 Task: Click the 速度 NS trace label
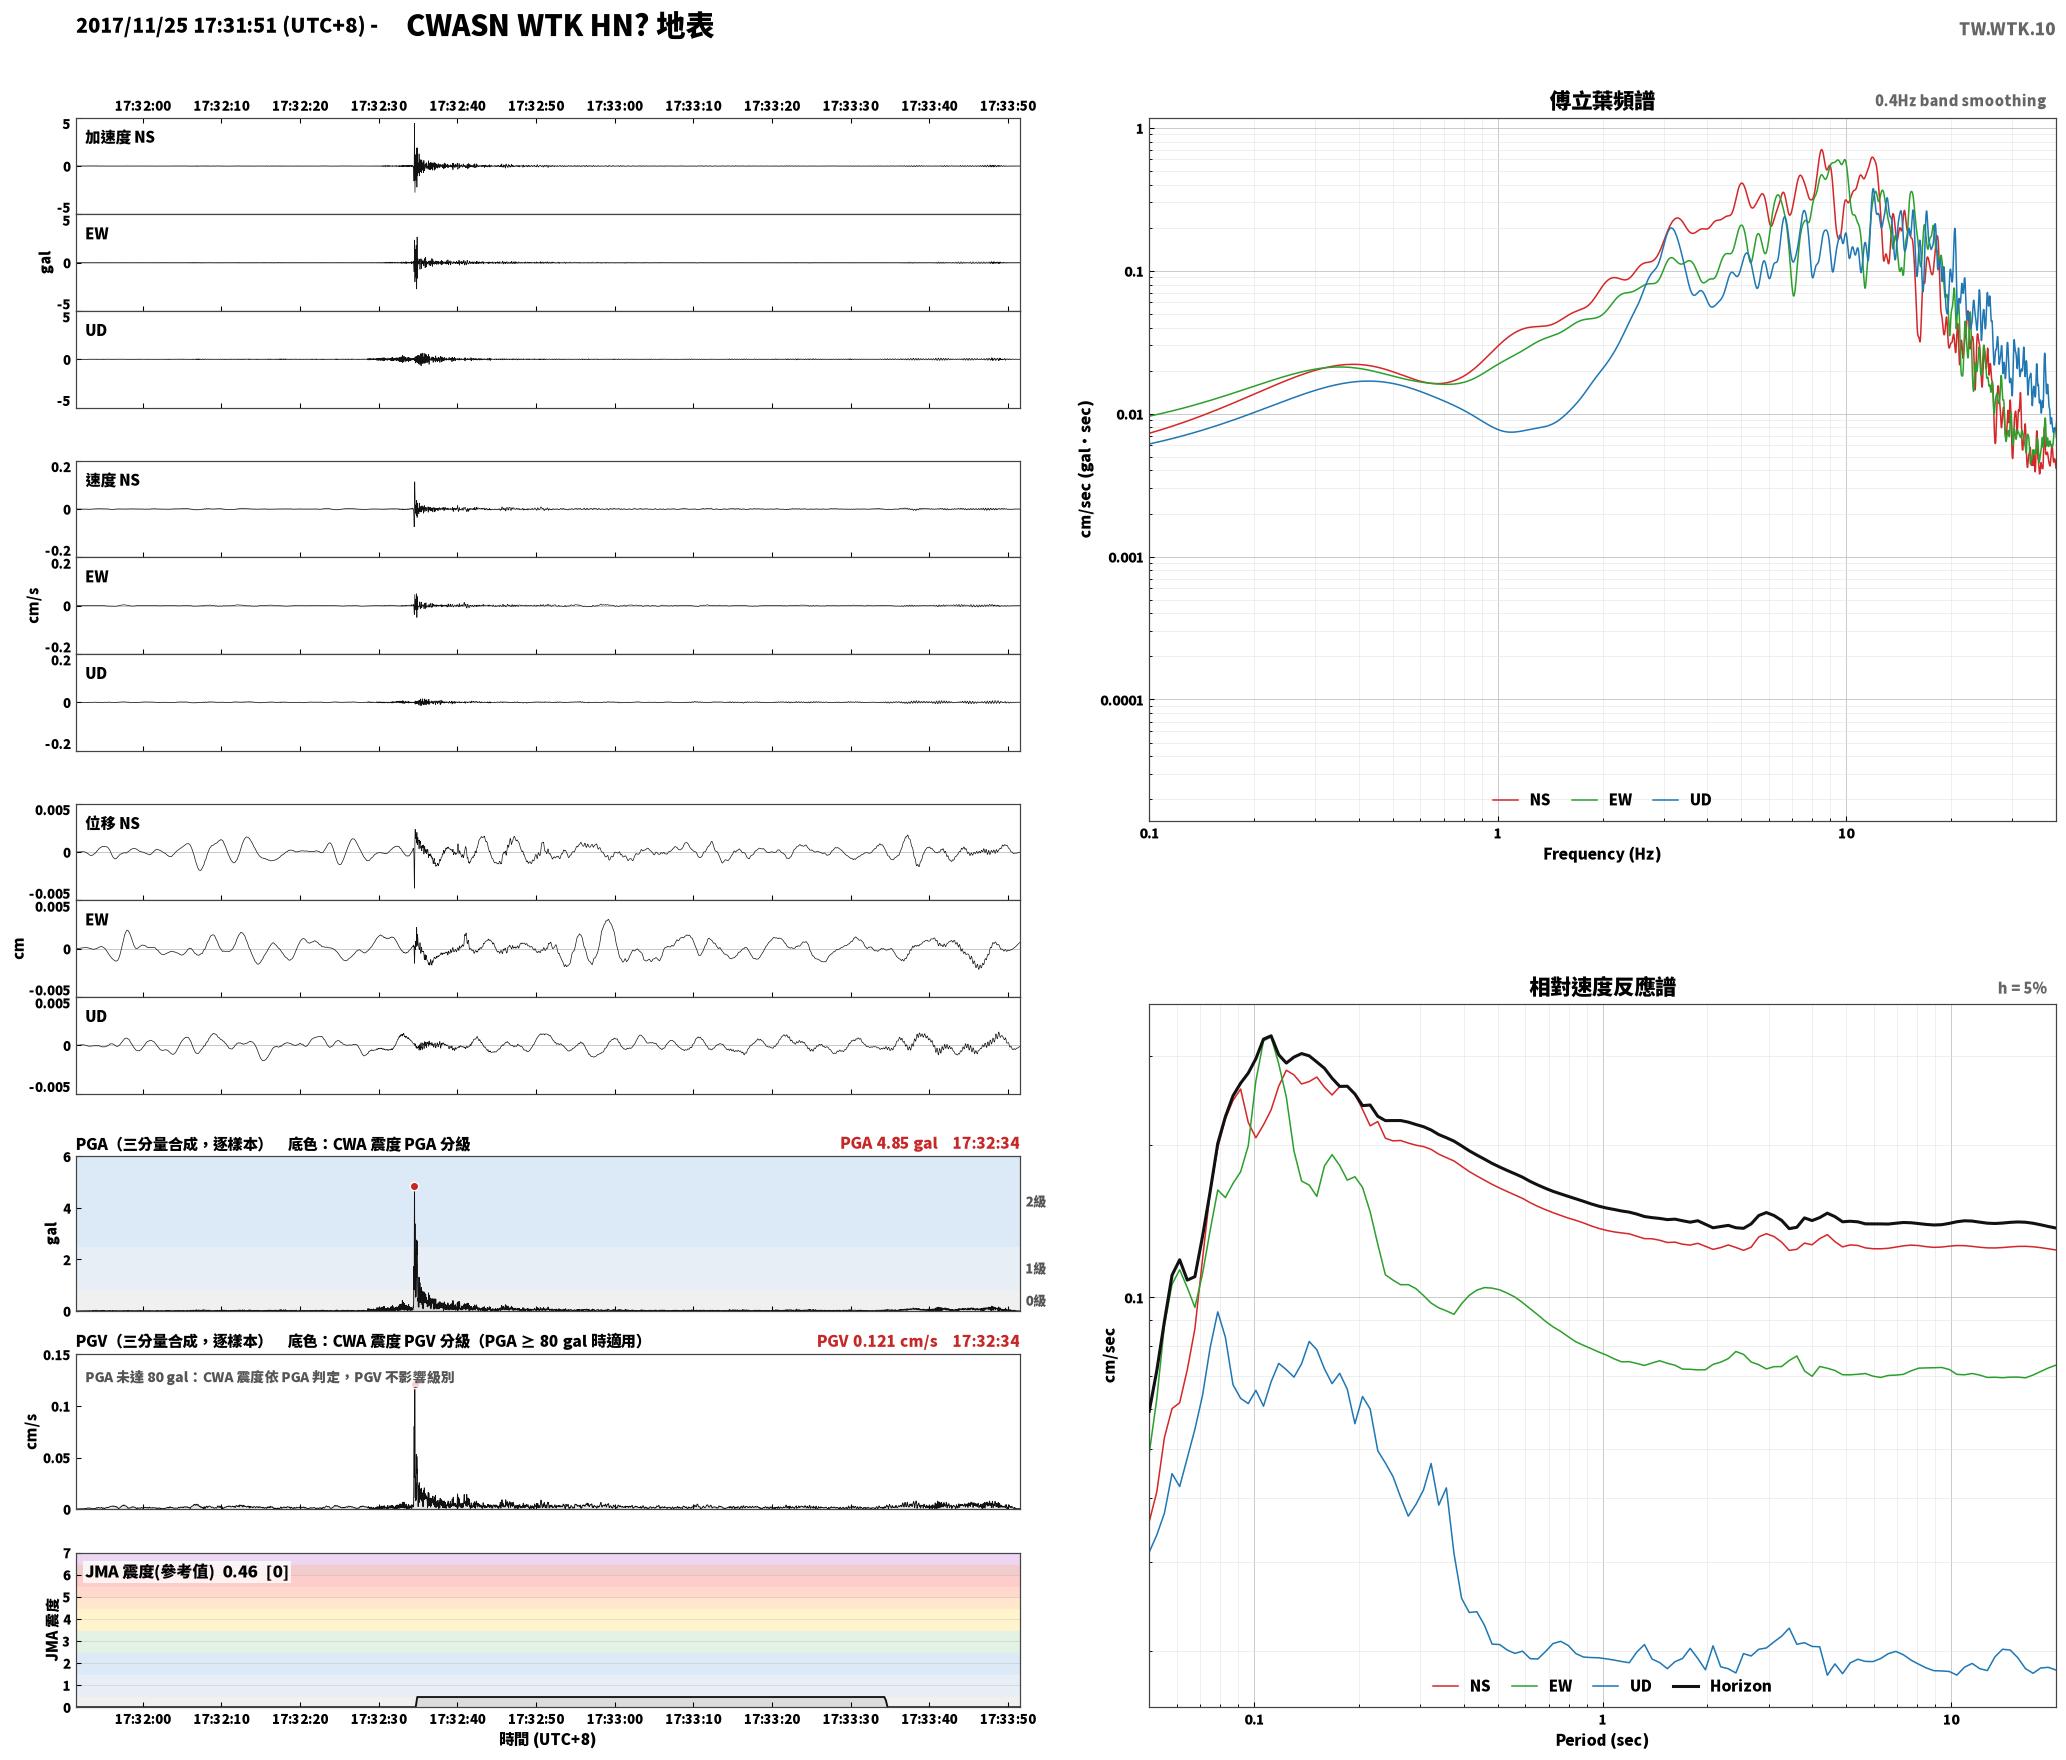[x=112, y=480]
